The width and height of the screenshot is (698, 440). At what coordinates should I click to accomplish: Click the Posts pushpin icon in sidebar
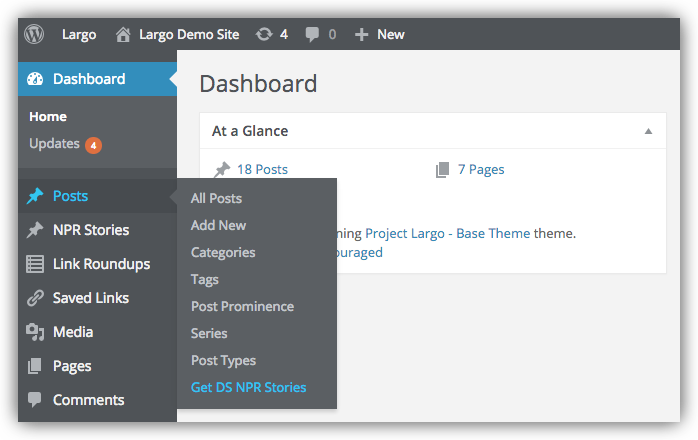(35, 196)
